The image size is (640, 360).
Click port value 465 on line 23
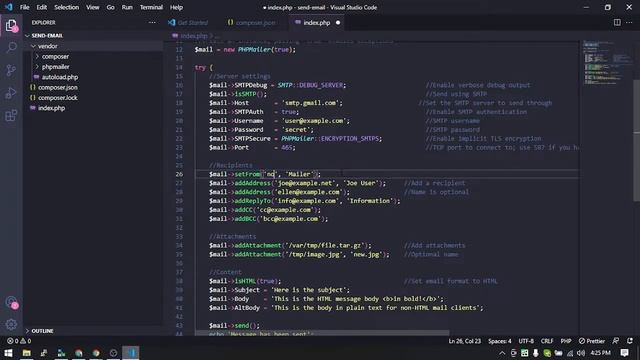coord(287,147)
